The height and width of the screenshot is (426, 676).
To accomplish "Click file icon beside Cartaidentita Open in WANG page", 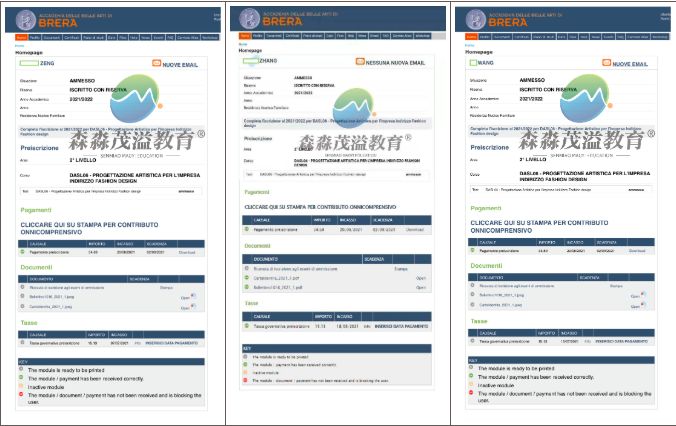I will click(x=643, y=304).
